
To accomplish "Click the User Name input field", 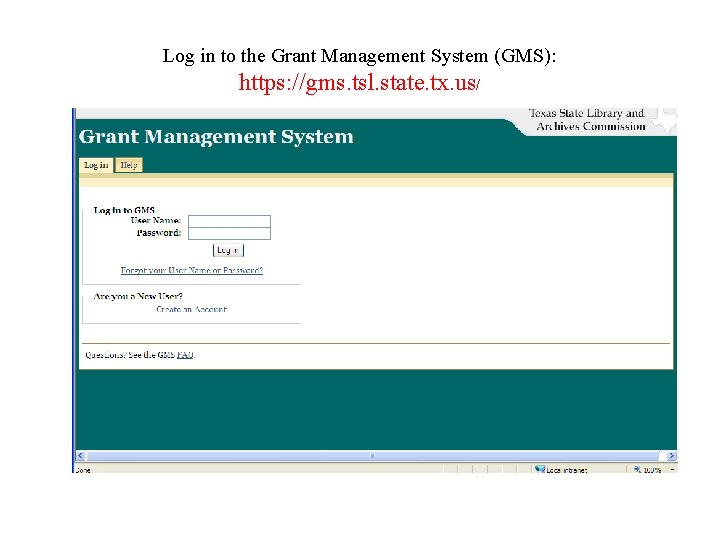I will click(229, 221).
